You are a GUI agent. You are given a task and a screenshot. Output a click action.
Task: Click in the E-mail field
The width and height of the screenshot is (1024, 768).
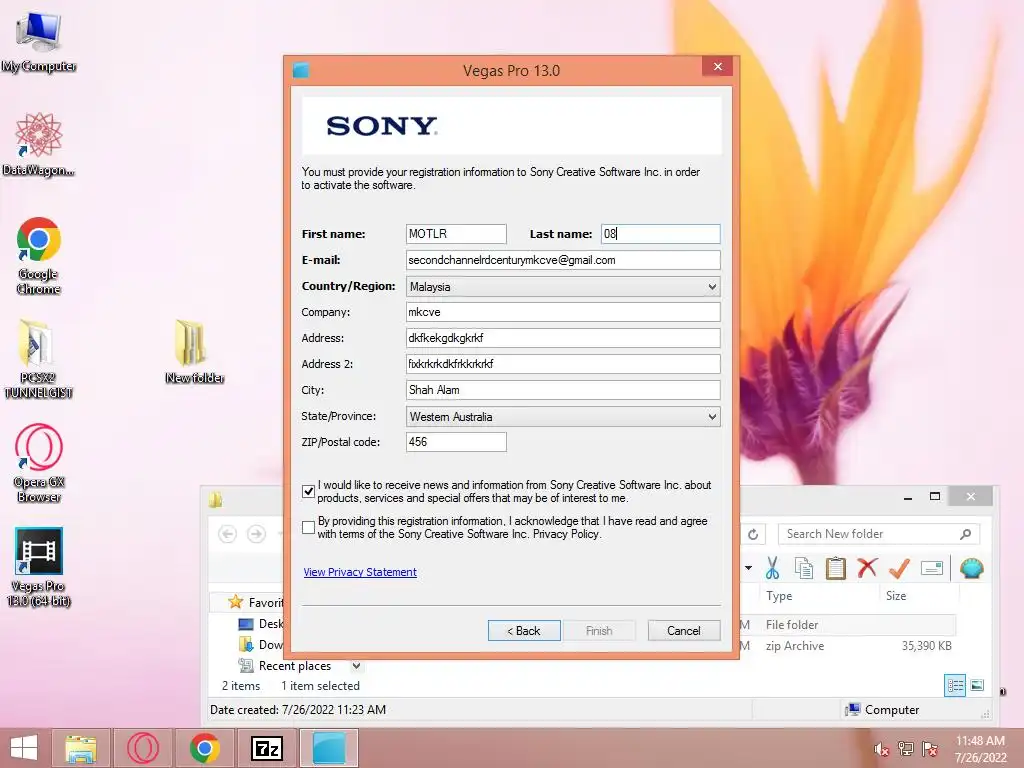563,260
